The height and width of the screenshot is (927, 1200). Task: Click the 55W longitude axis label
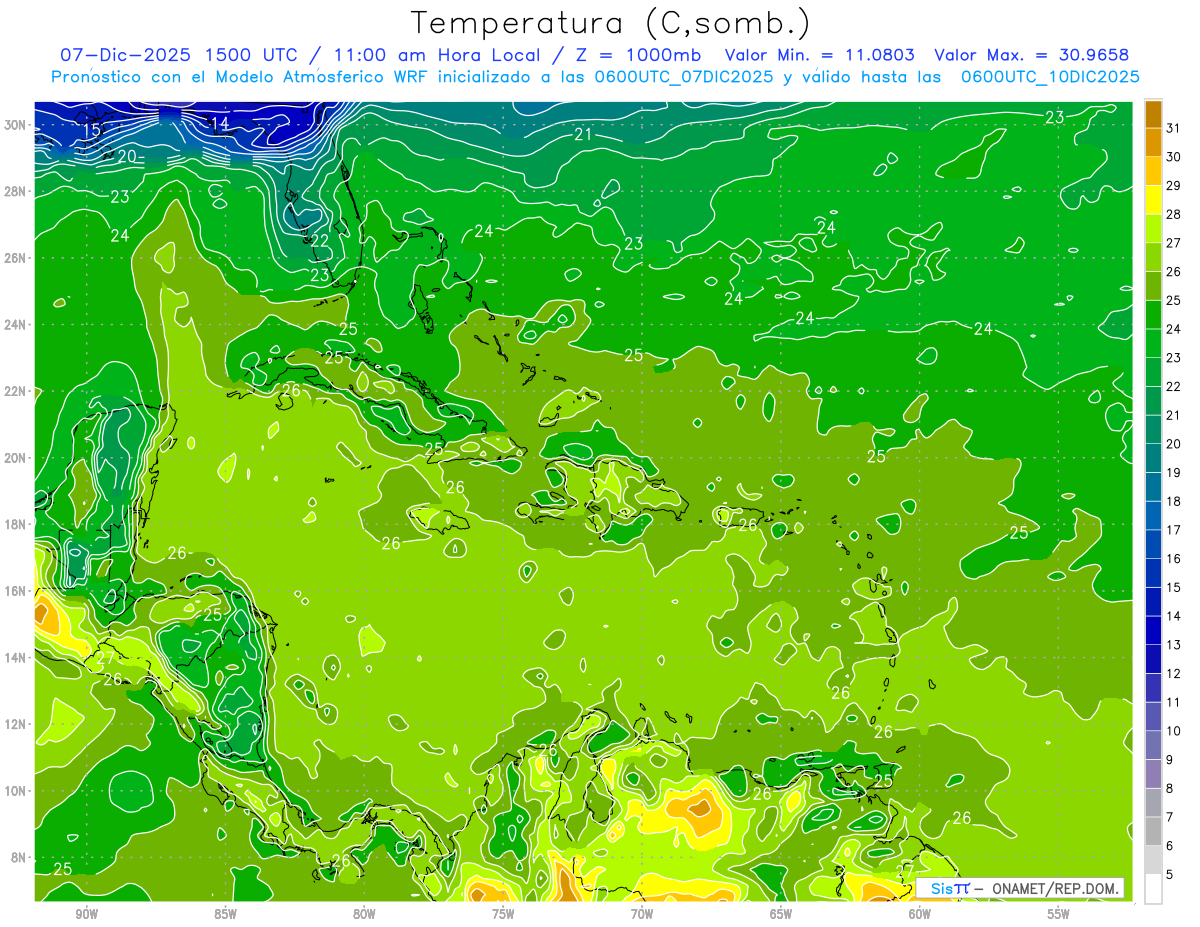tap(1059, 914)
